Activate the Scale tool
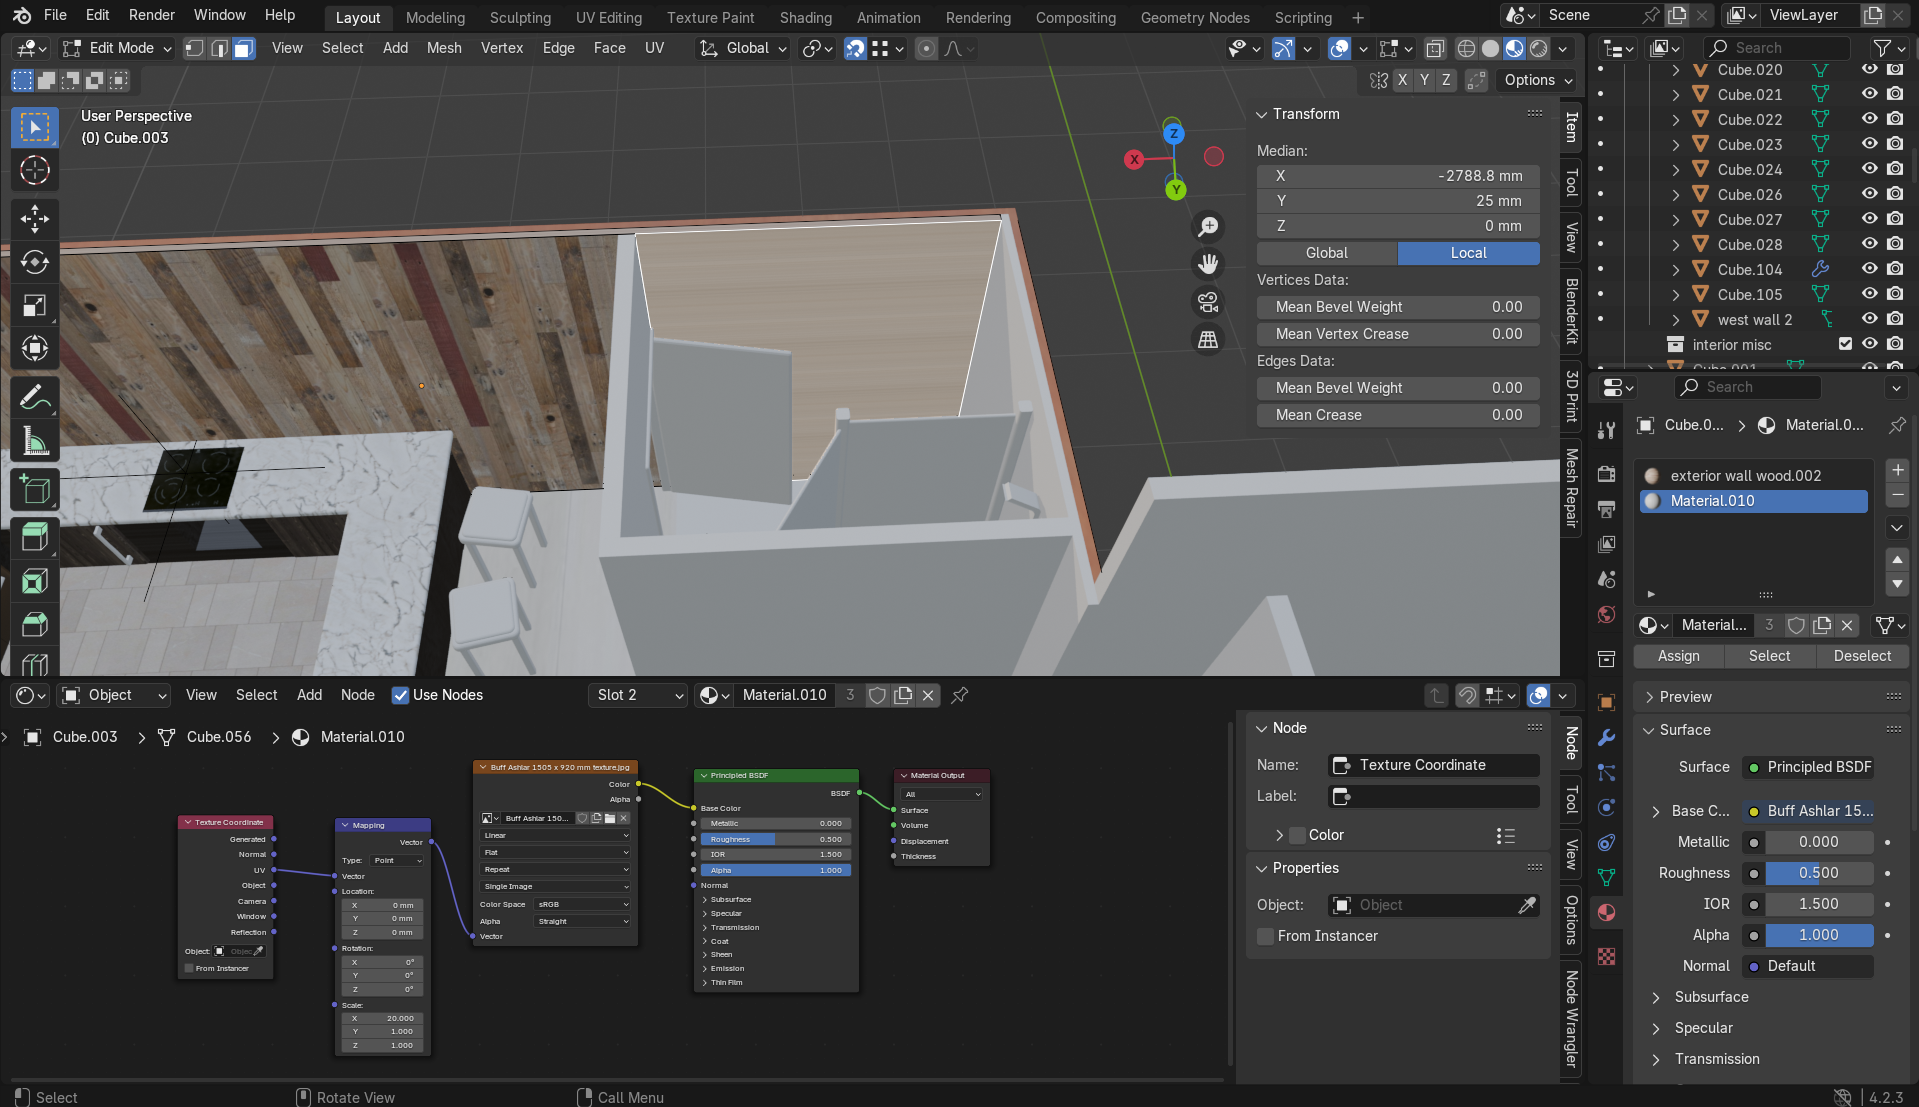Image resolution: width=1919 pixels, height=1107 pixels. pyautogui.click(x=35, y=306)
